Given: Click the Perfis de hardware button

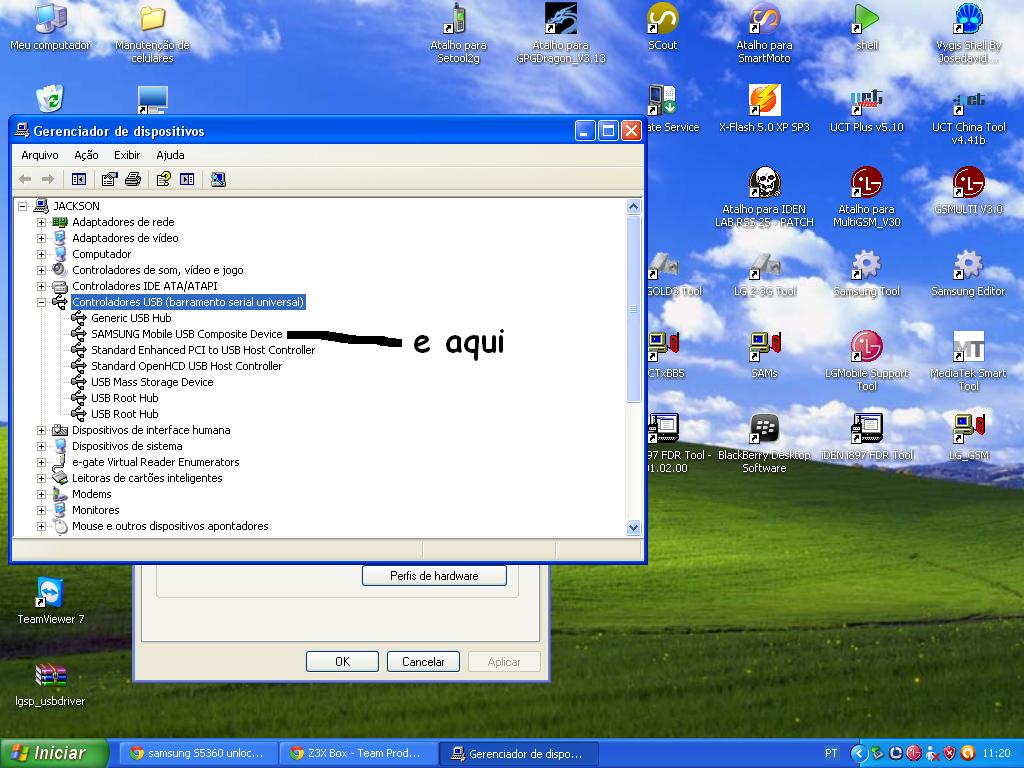Looking at the screenshot, I should click(x=434, y=575).
